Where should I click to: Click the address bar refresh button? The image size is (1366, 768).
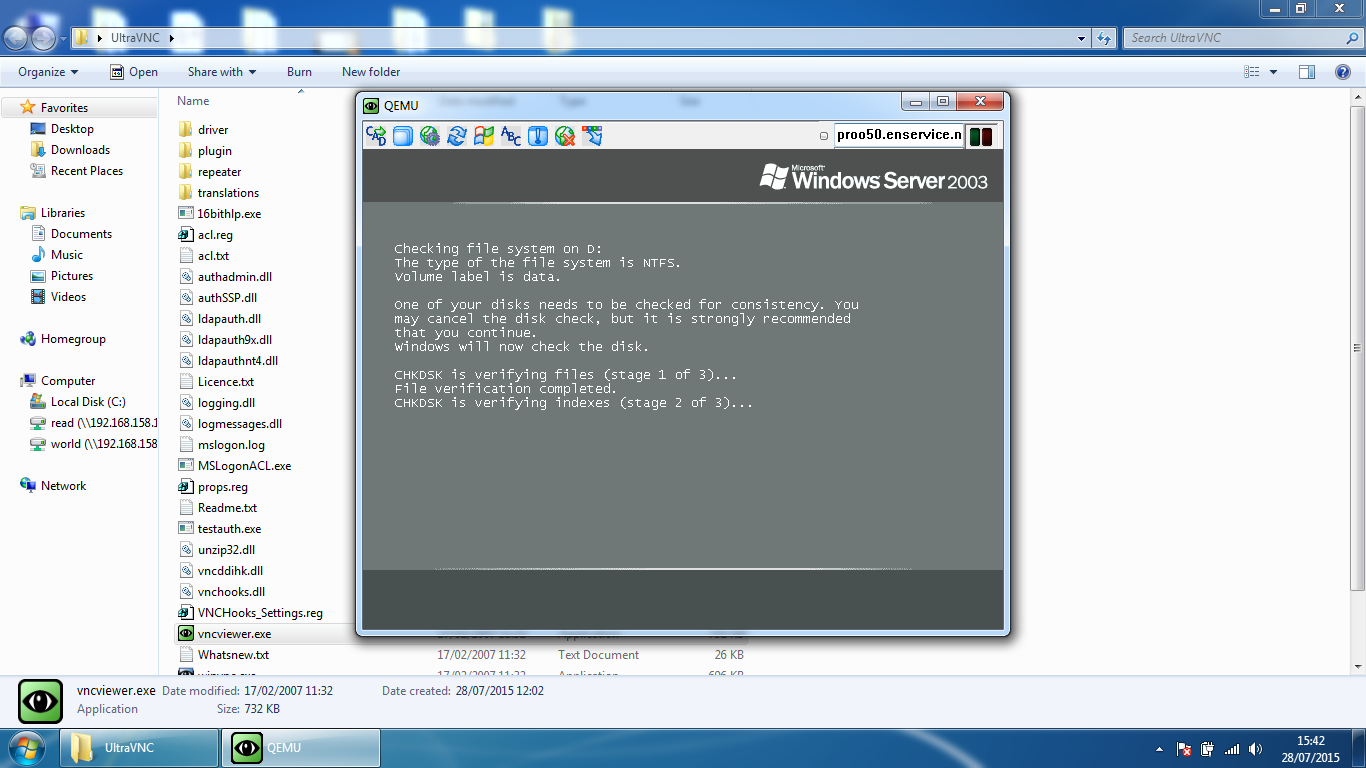point(1104,38)
